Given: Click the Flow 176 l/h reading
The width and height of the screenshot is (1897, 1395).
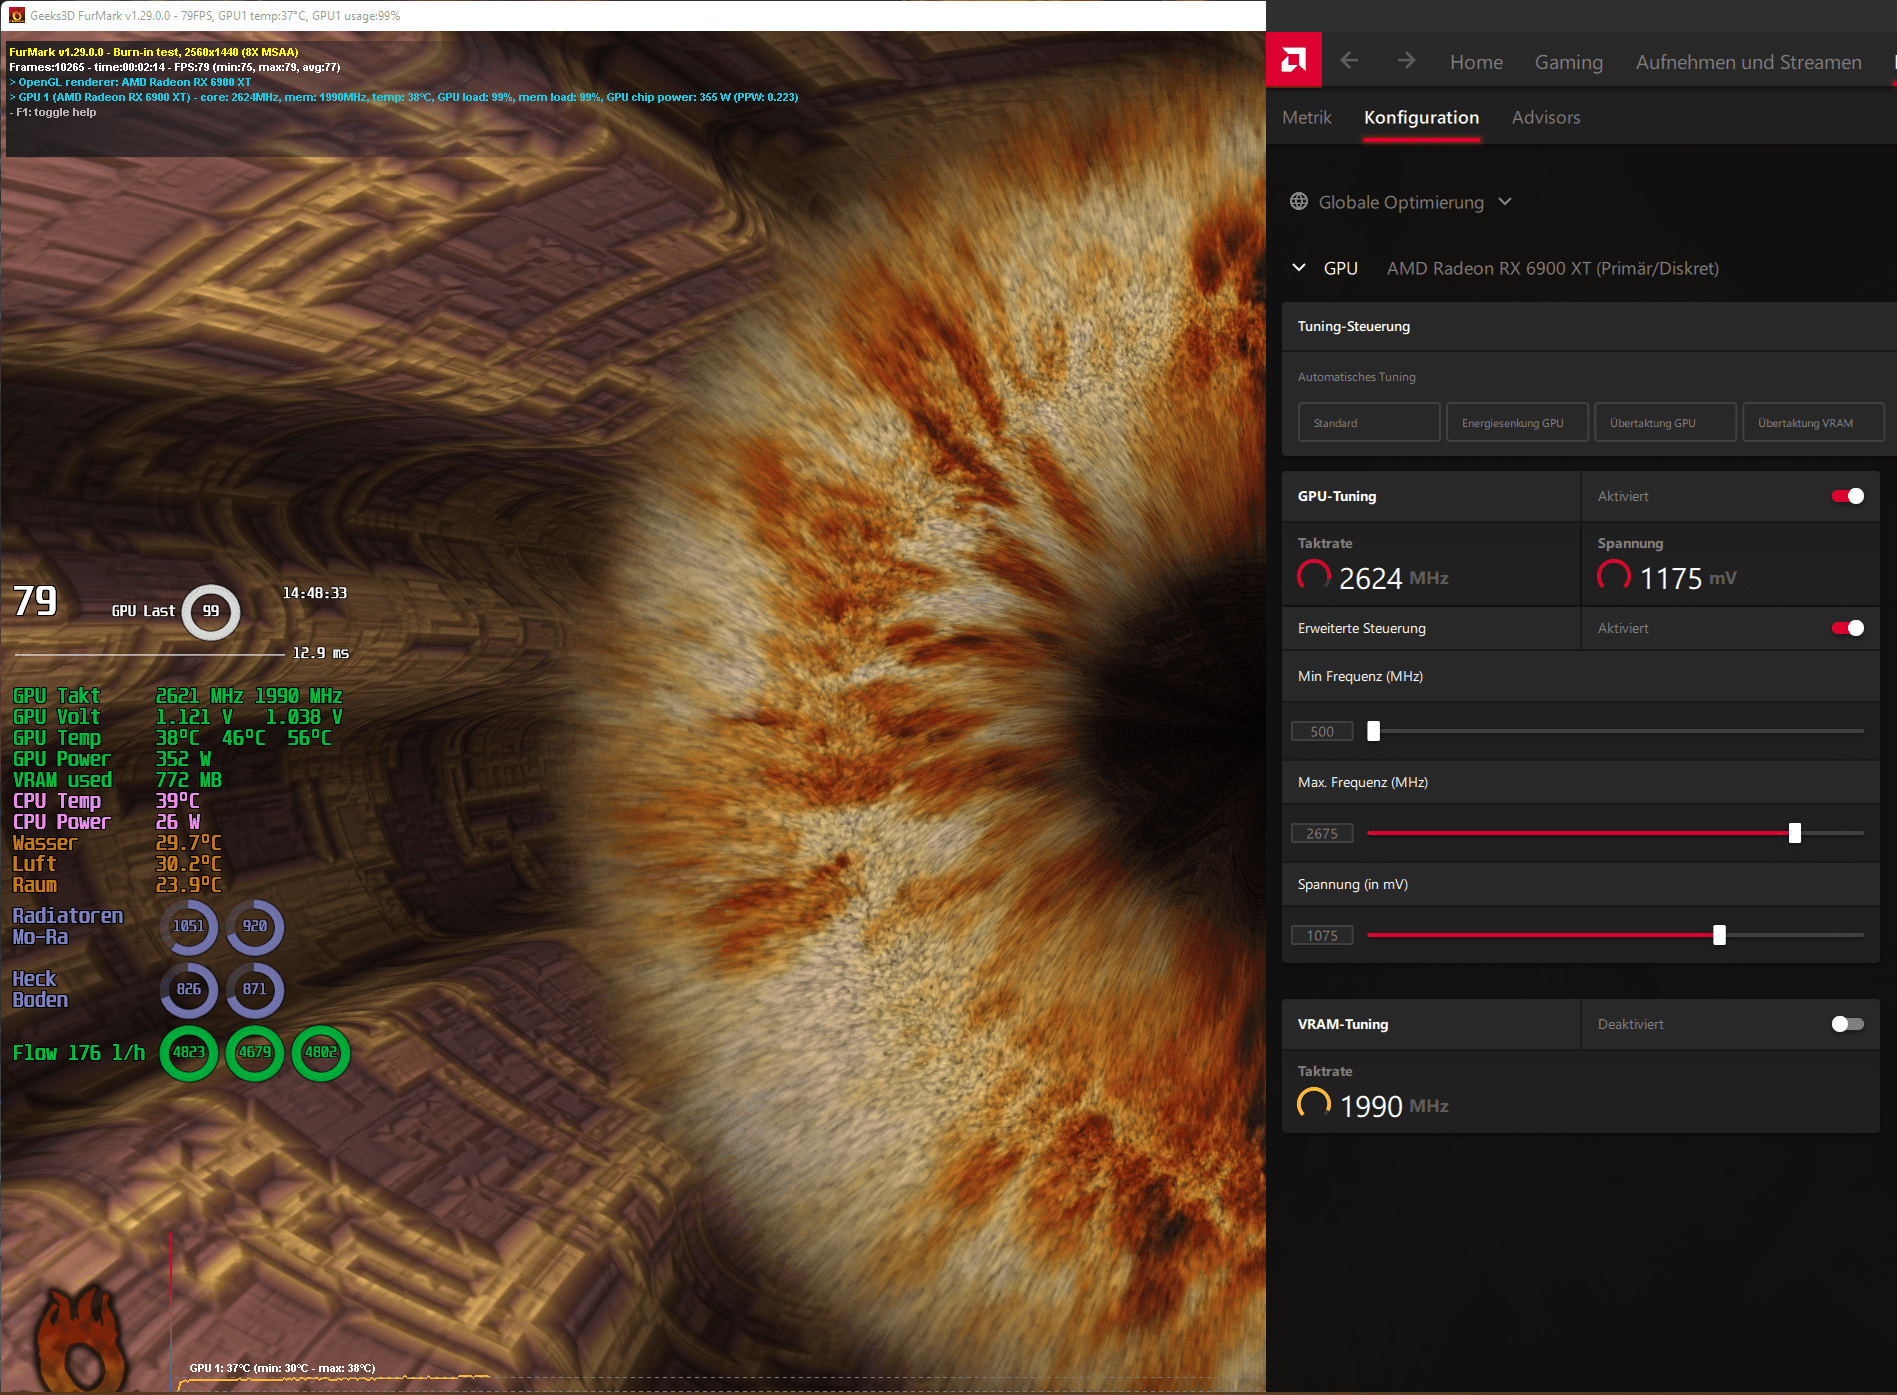Looking at the screenshot, I should click(x=78, y=1052).
